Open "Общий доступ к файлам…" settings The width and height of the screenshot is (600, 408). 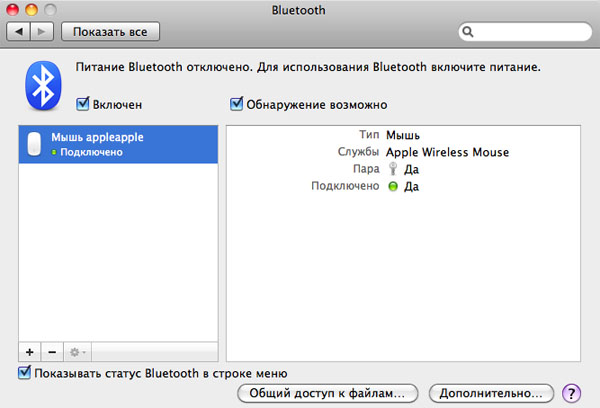327,393
